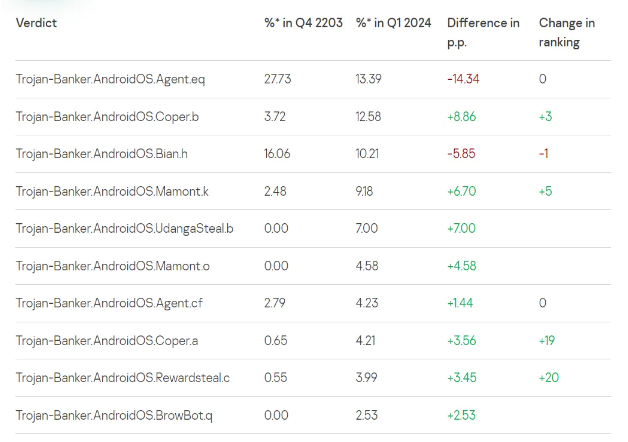The width and height of the screenshot is (628, 442).
Task: Select the 10.21 Q1 2024 percentage cell
Action: point(367,154)
